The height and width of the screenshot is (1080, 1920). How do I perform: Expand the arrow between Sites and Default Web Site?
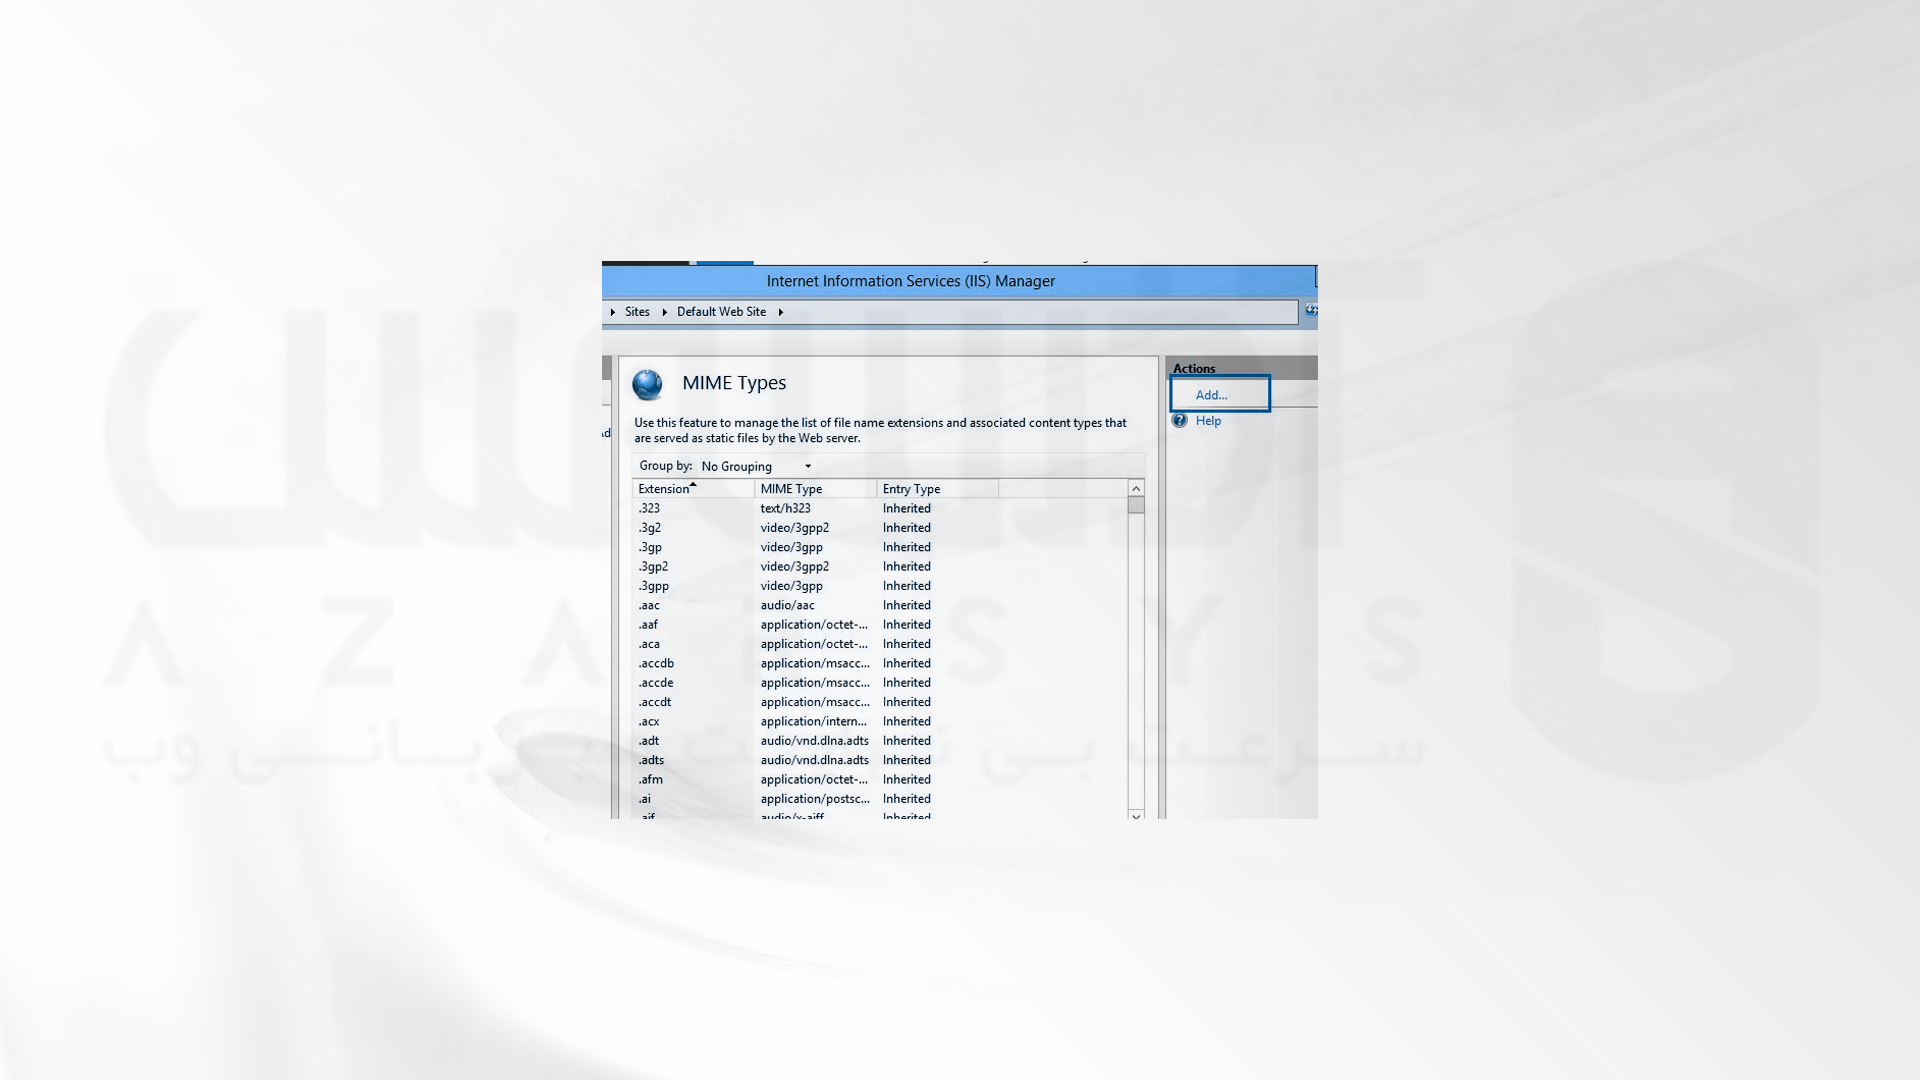[x=664, y=312]
